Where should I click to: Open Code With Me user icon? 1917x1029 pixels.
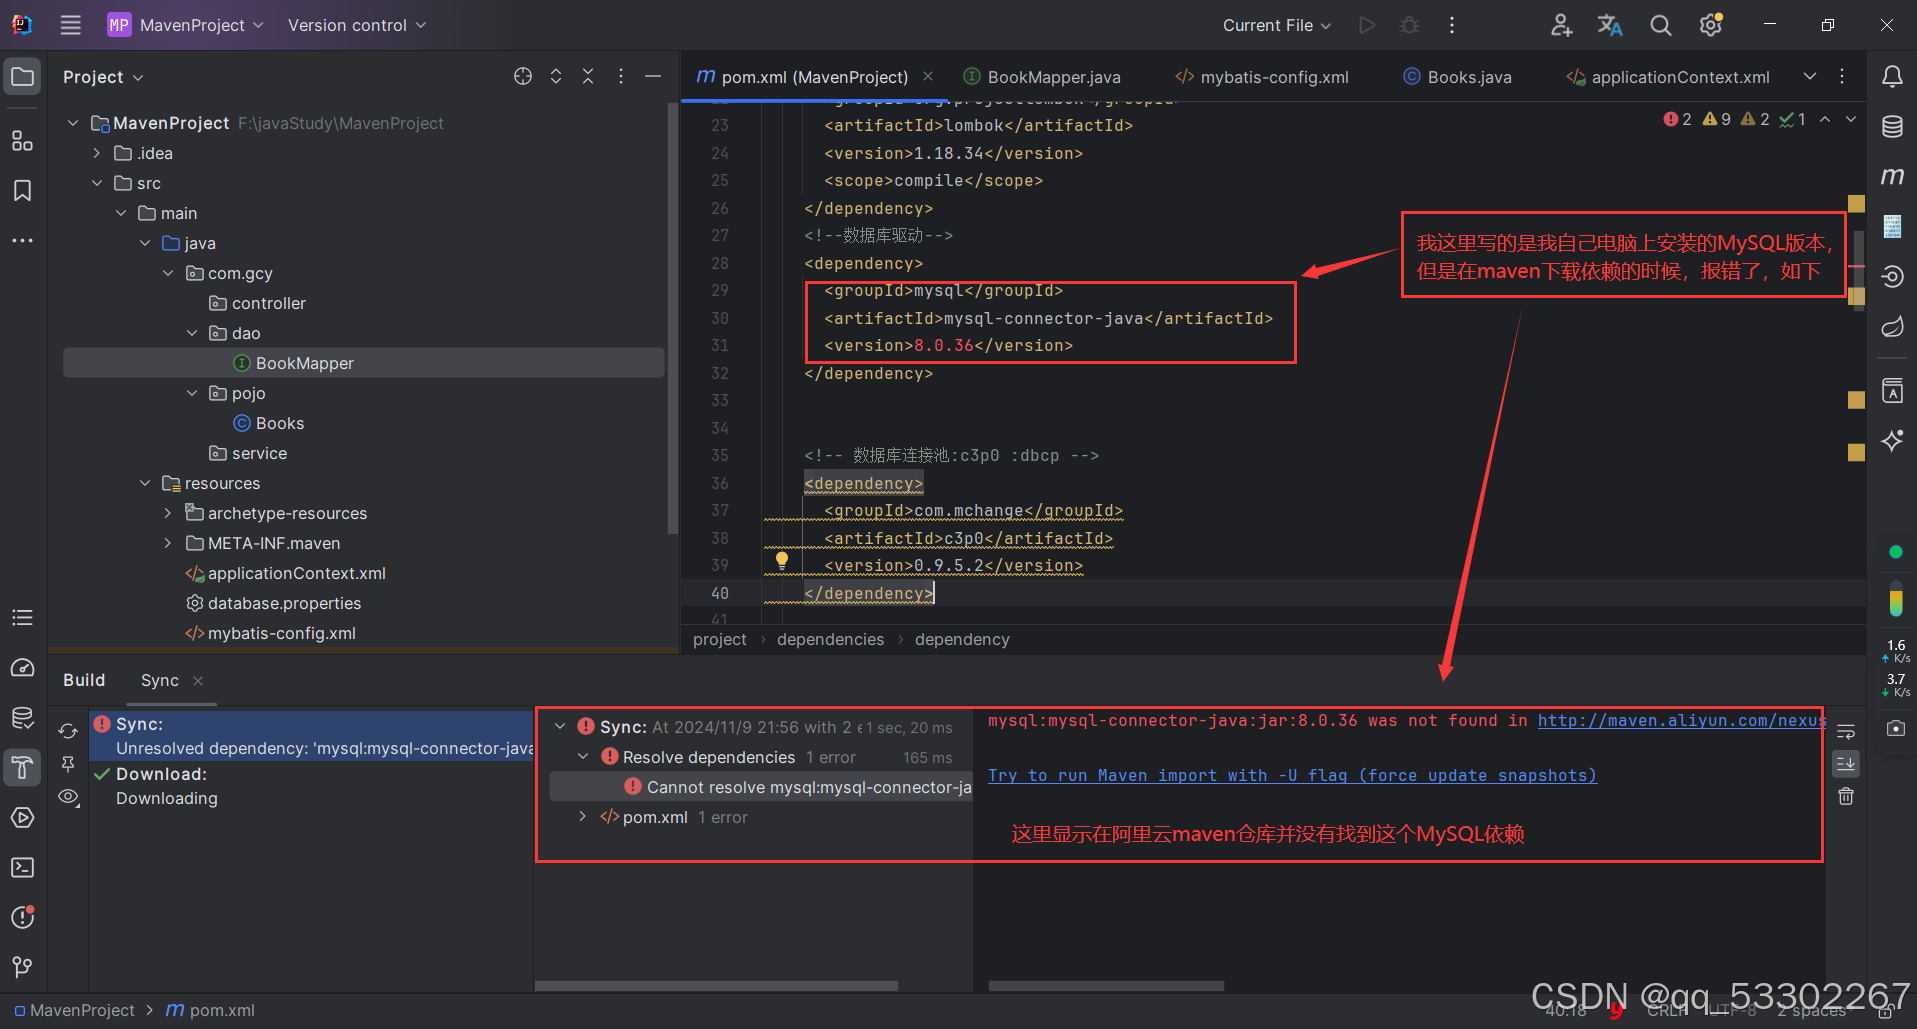[x=1561, y=25]
